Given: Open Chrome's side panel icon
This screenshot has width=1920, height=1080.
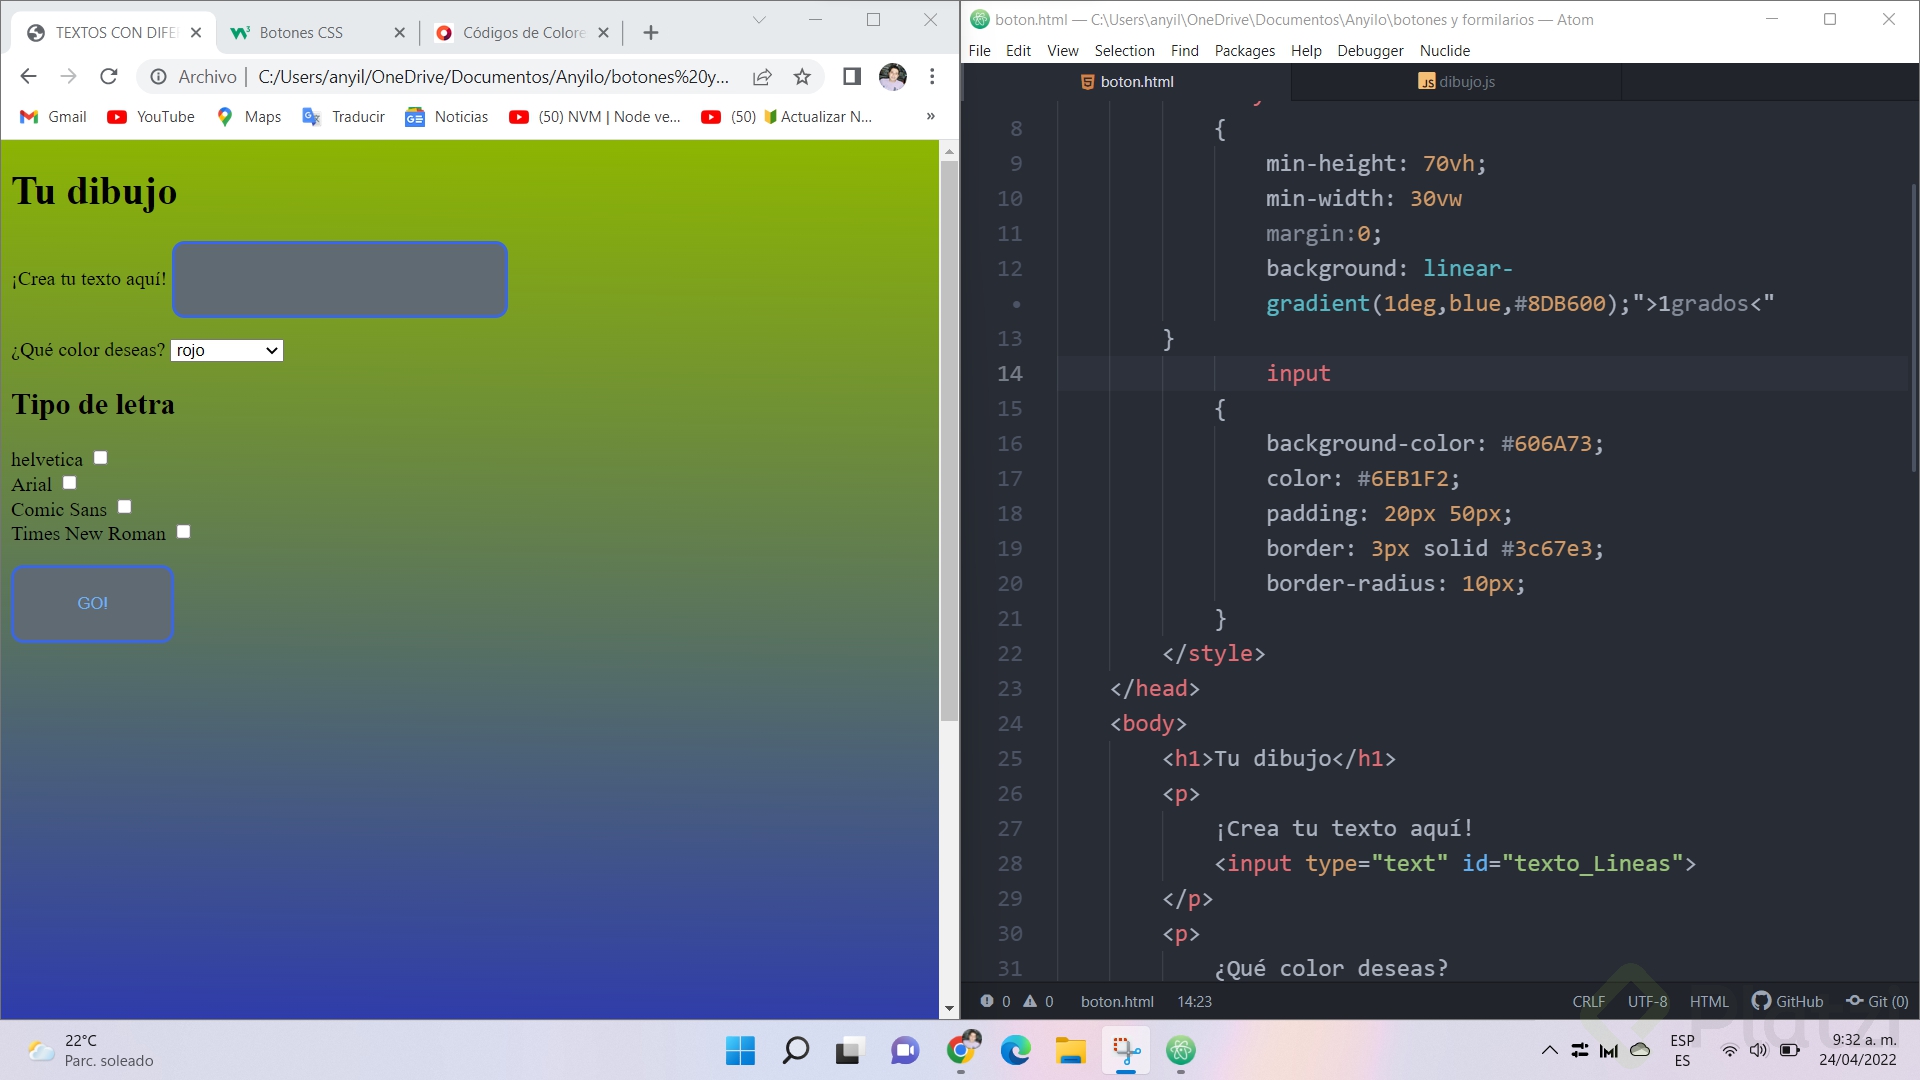Looking at the screenshot, I should tap(852, 76).
